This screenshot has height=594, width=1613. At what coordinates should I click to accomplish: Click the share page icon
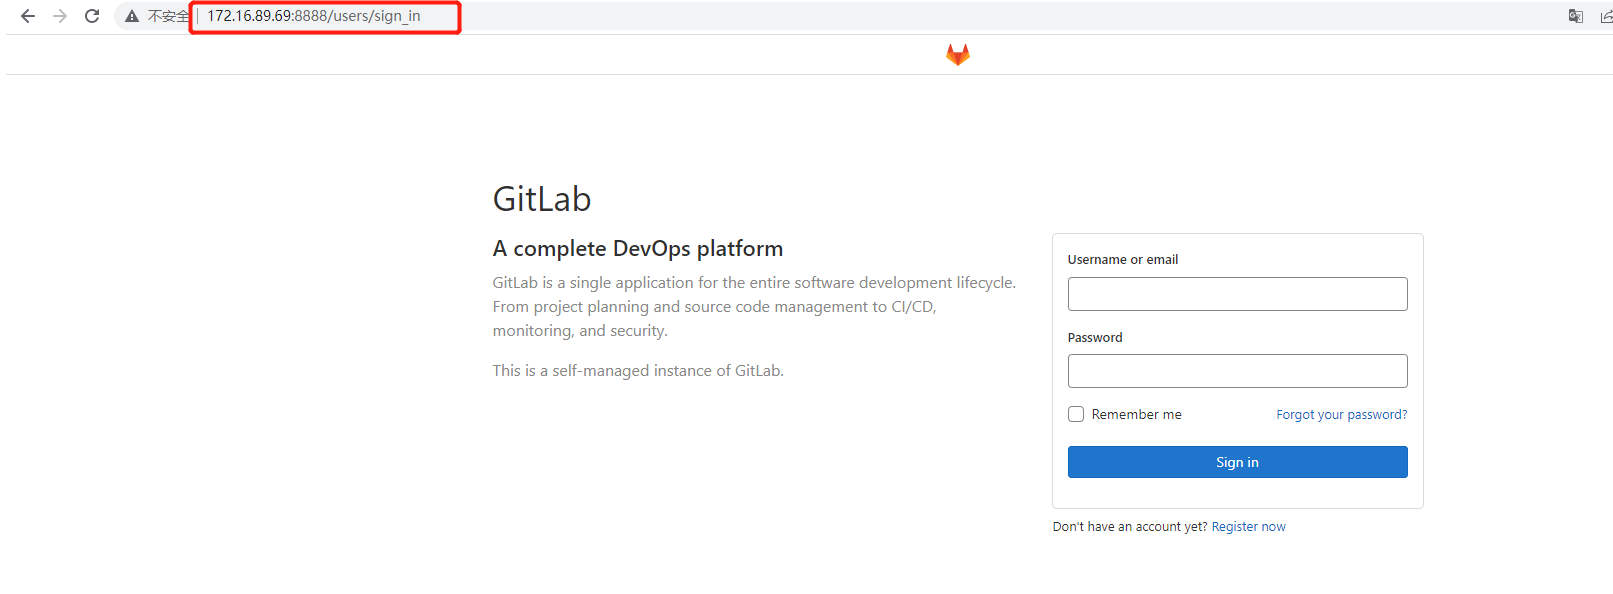(x=1605, y=16)
